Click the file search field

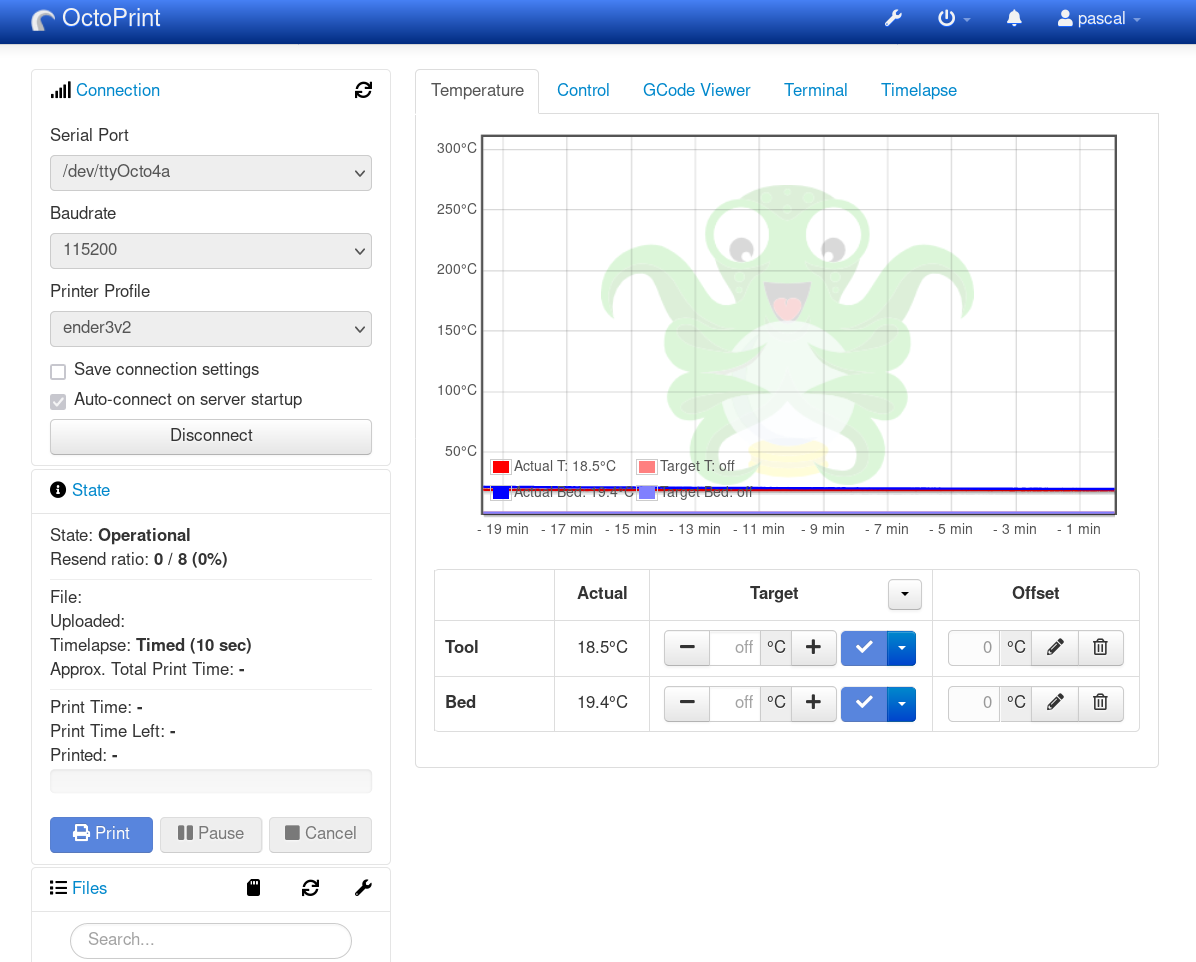click(211, 941)
